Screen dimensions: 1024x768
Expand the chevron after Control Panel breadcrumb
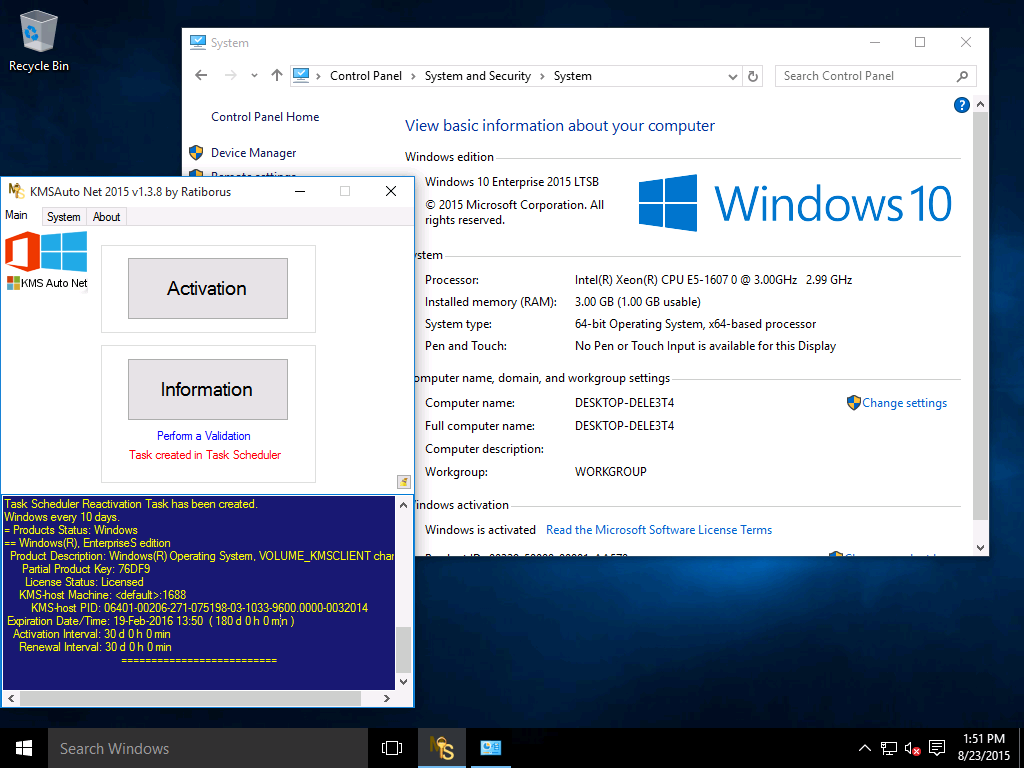413,76
